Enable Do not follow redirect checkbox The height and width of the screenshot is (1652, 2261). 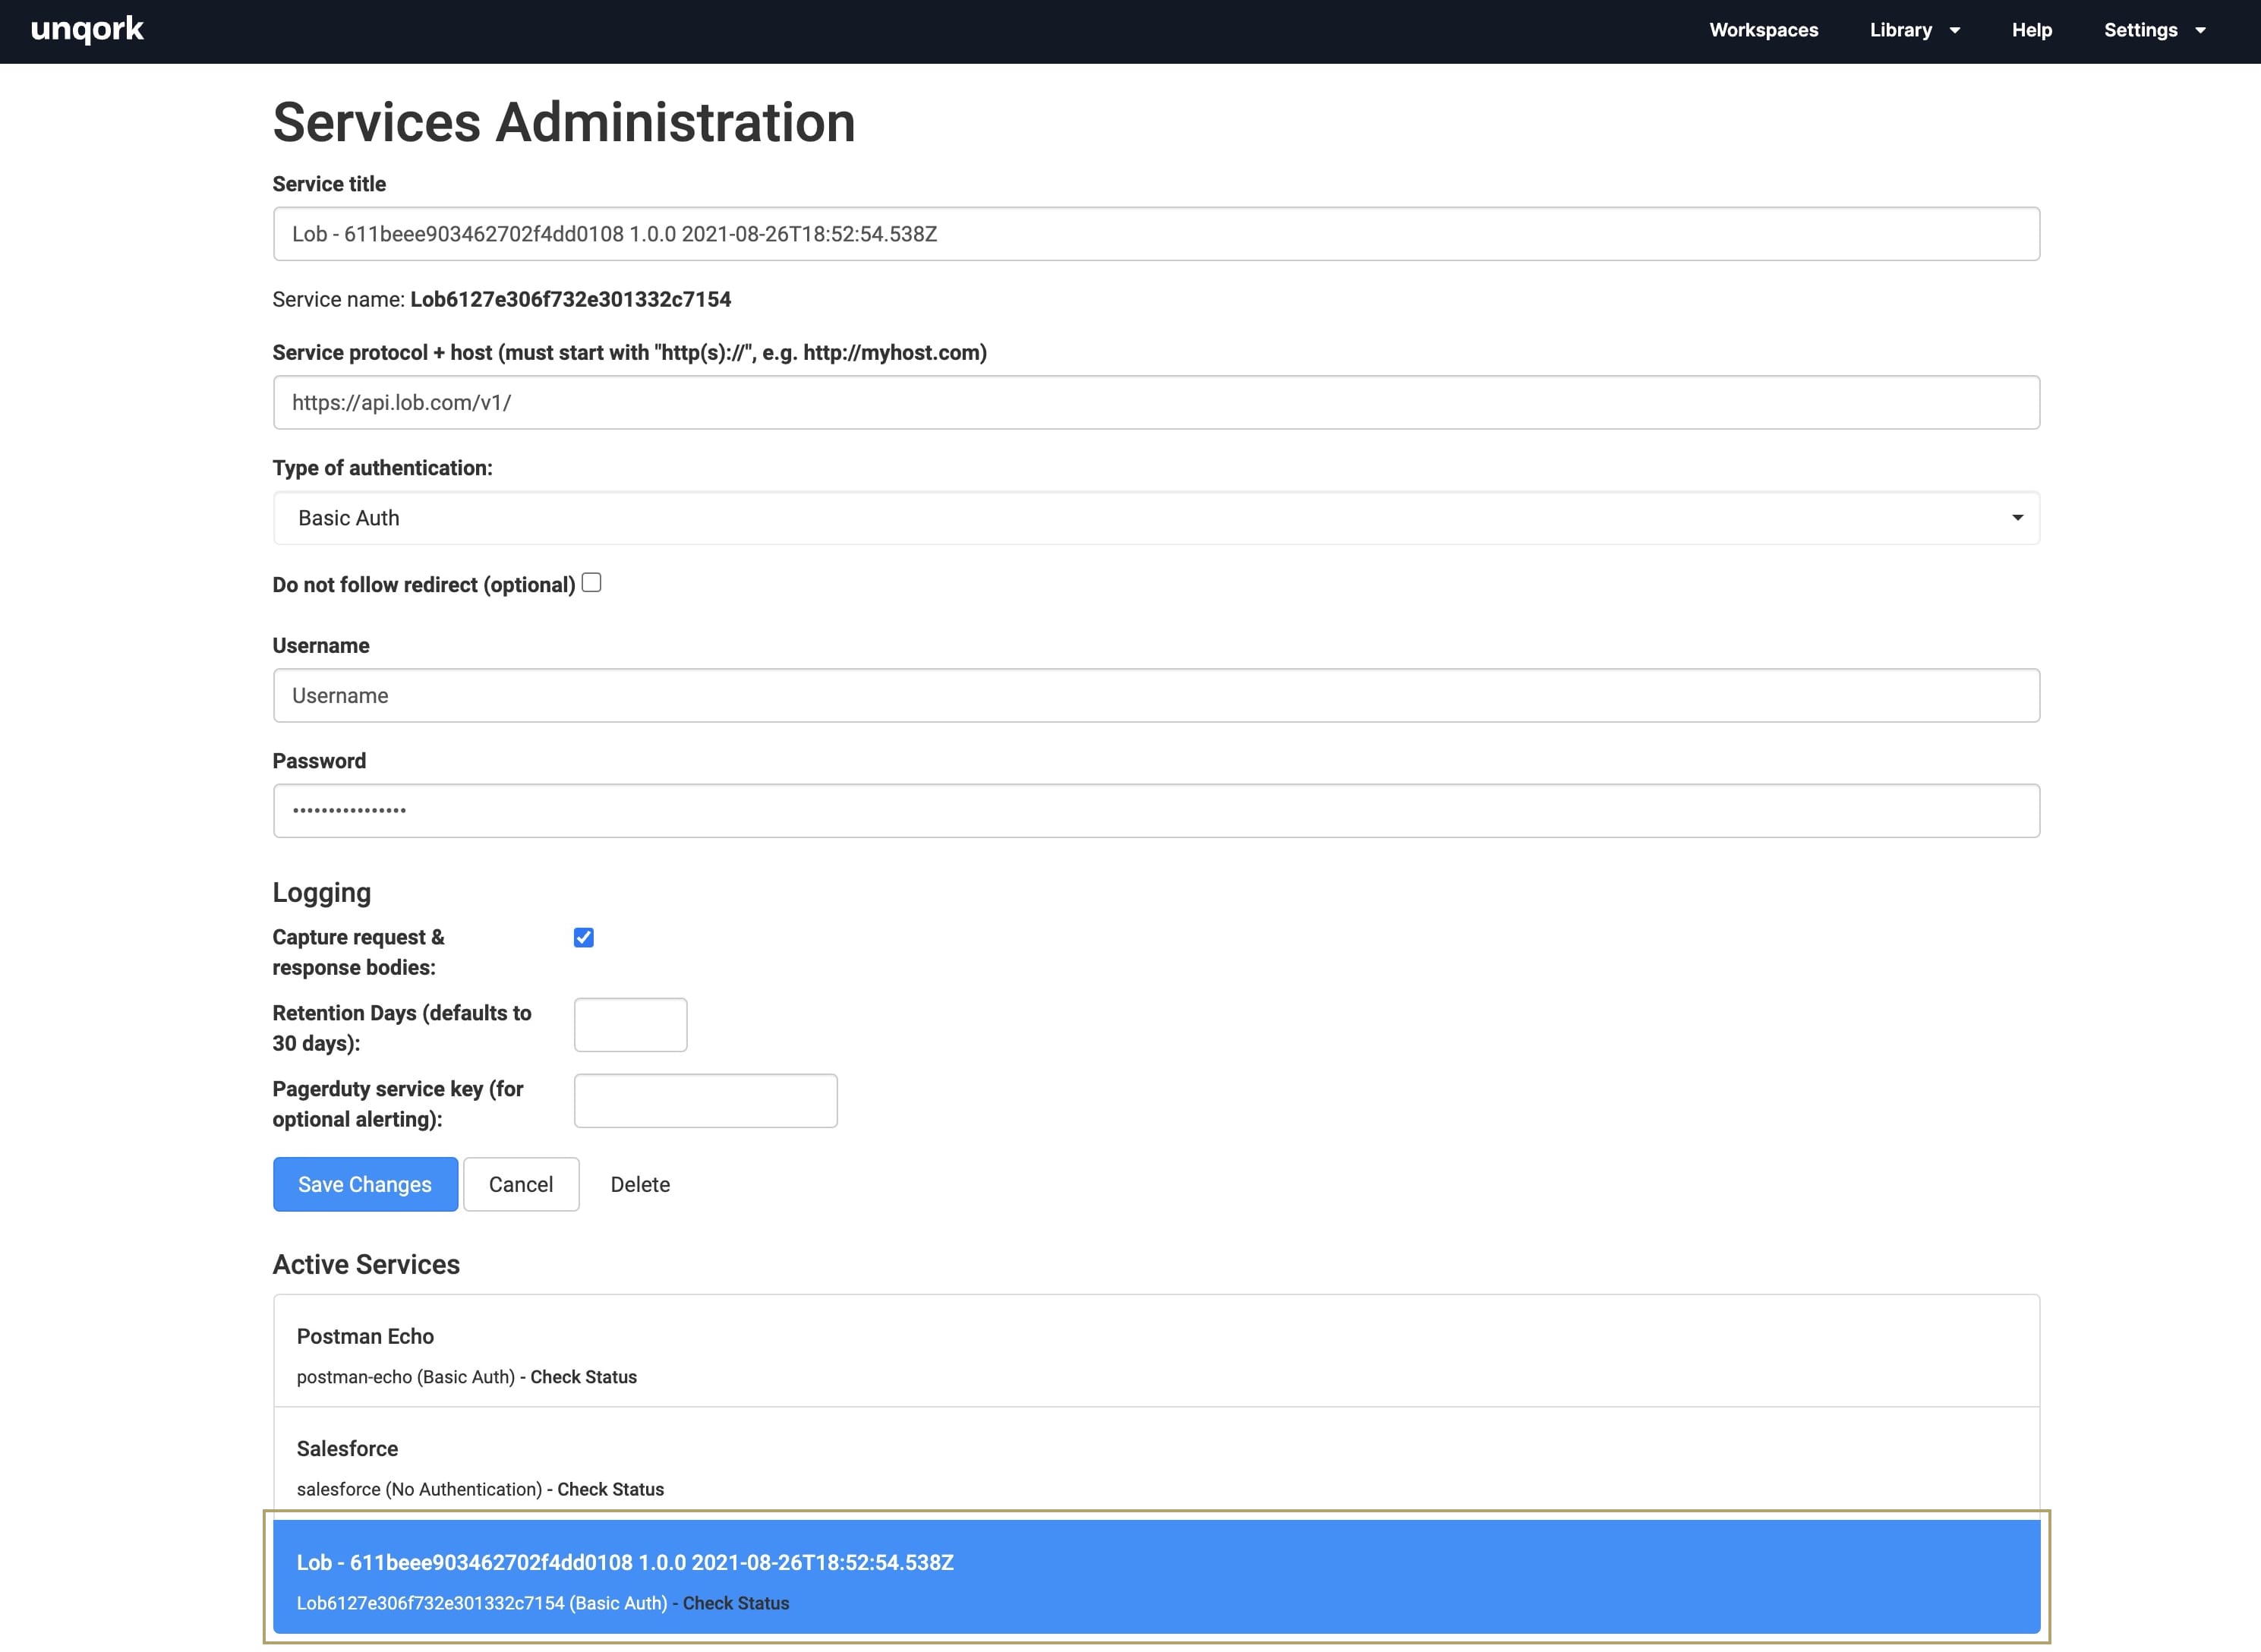[591, 583]
